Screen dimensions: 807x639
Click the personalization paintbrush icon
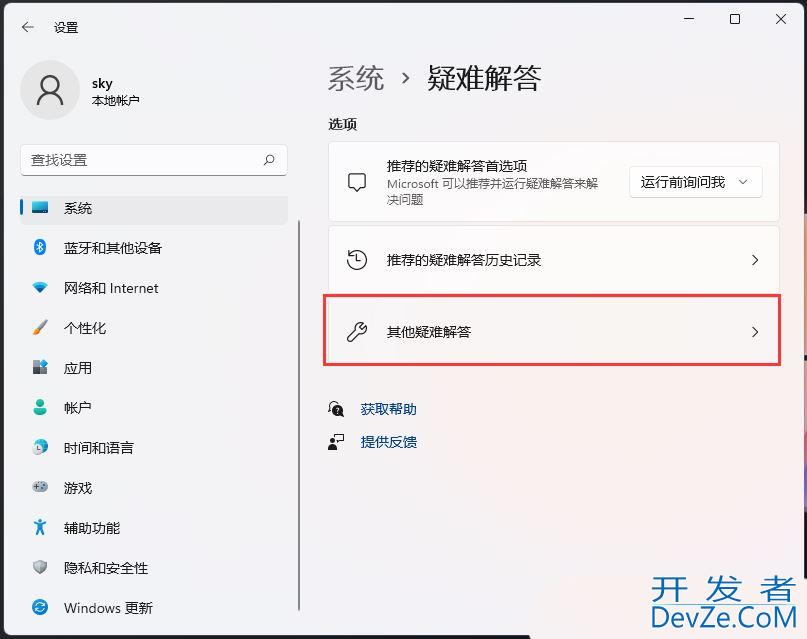click(40, 327)
